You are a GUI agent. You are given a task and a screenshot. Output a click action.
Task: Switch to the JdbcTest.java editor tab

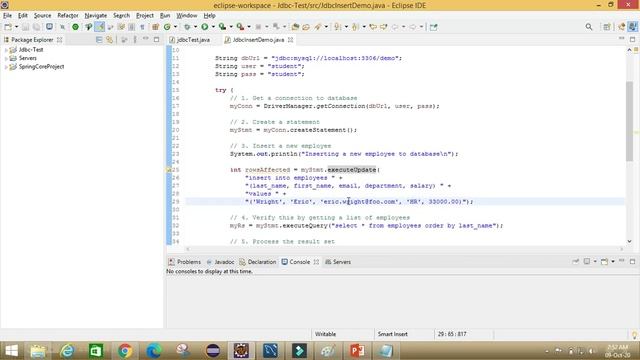tap(190, 40)
